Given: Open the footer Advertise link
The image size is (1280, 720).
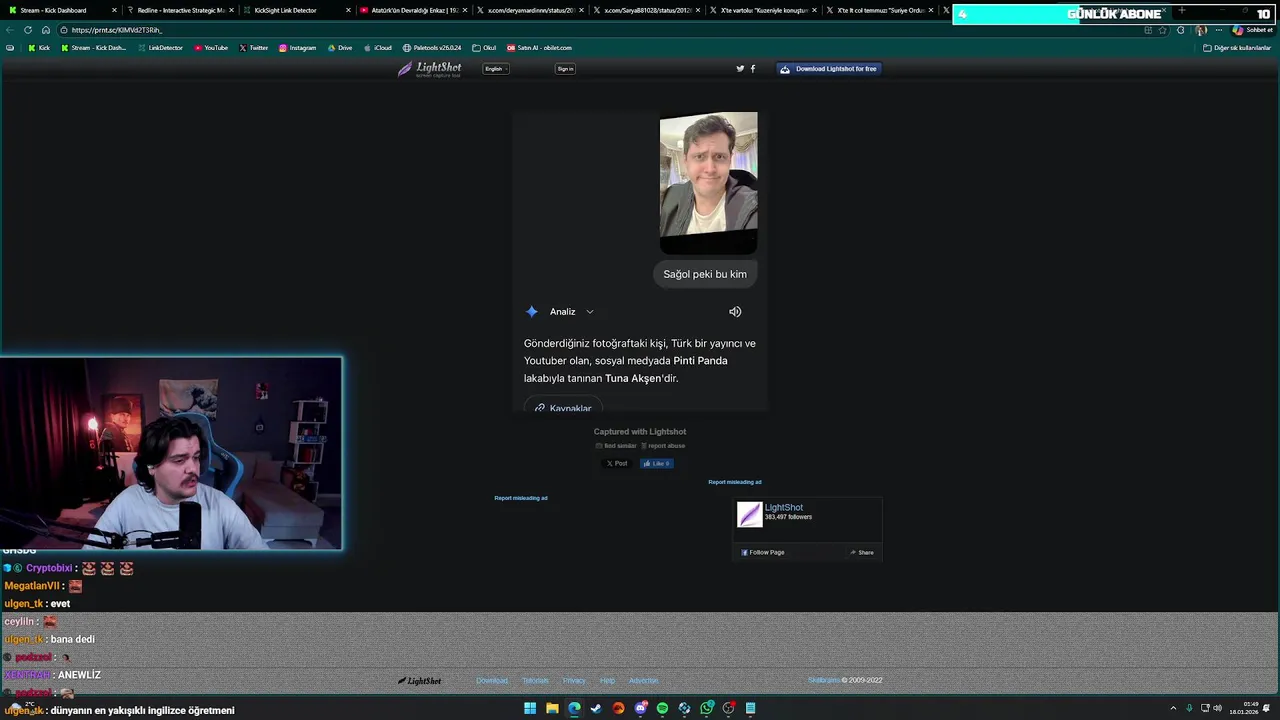Looking at the screenshot, I should (643, 681).
